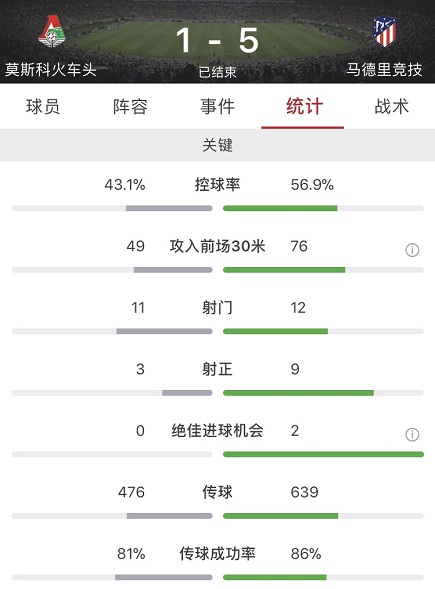The height and width of the screenshot is (589, 435).
Task: Click the 关键 section header
Action: (x=218, y=145)
